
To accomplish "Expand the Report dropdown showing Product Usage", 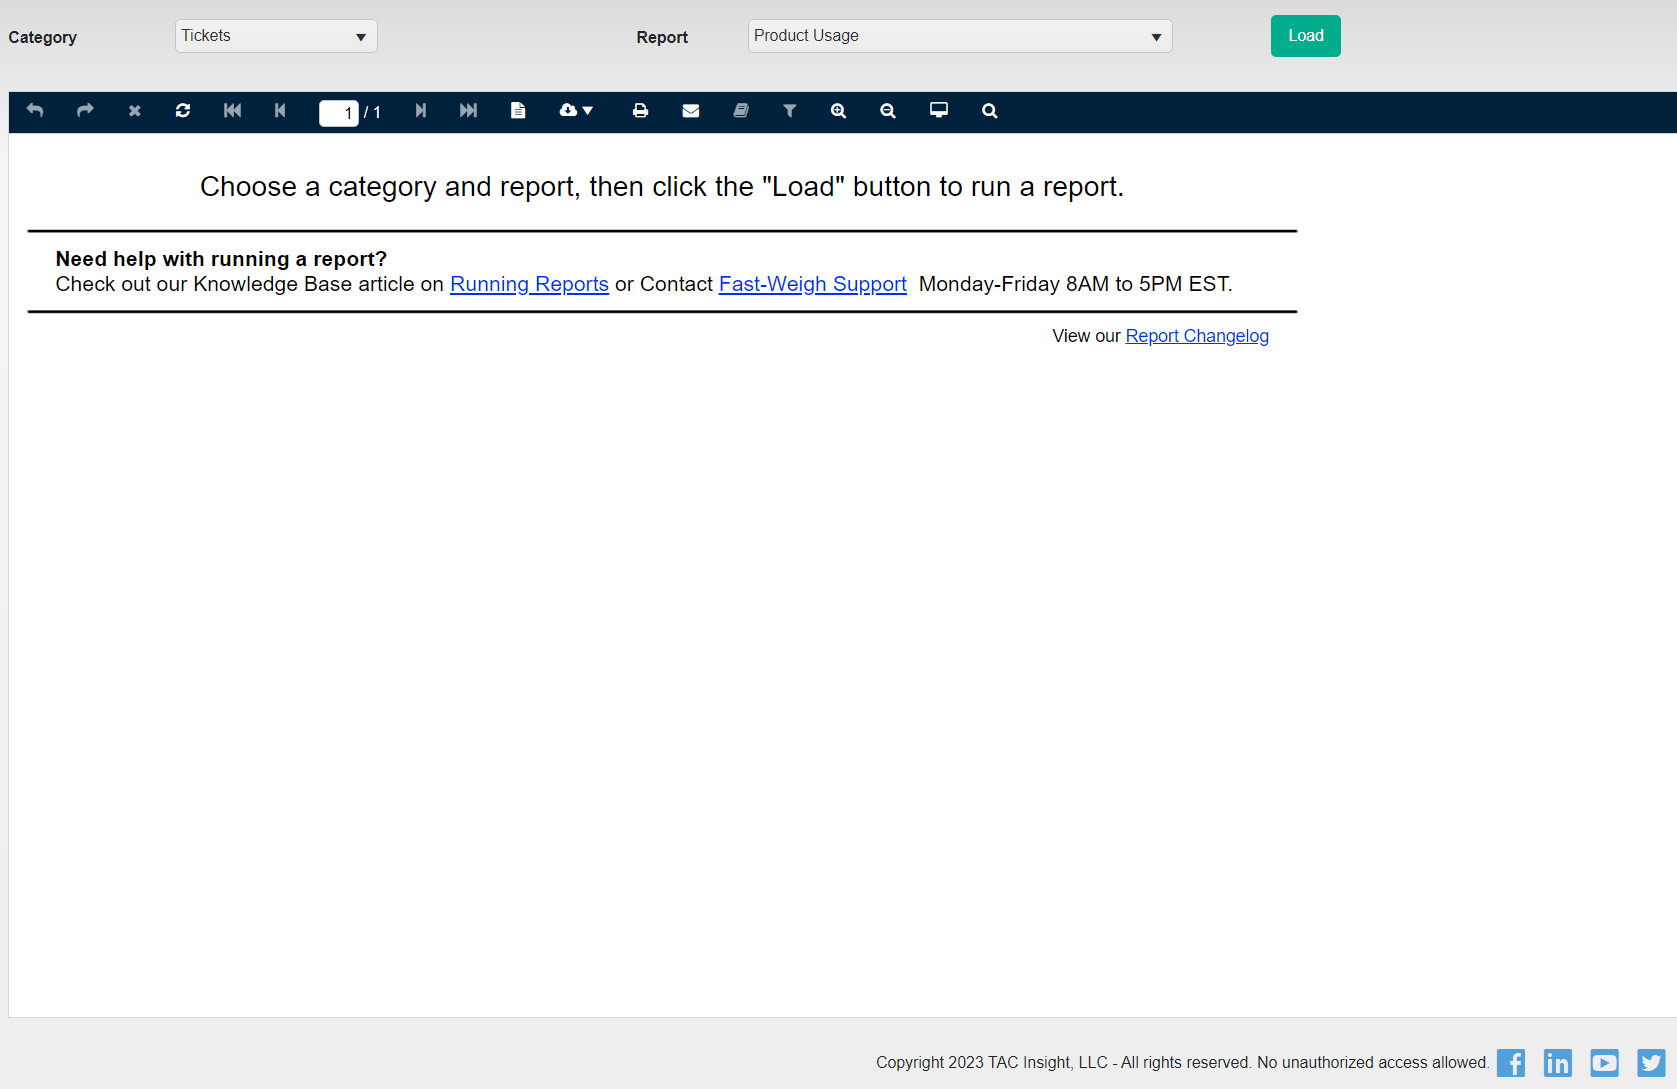I will [x=959, y=37].
